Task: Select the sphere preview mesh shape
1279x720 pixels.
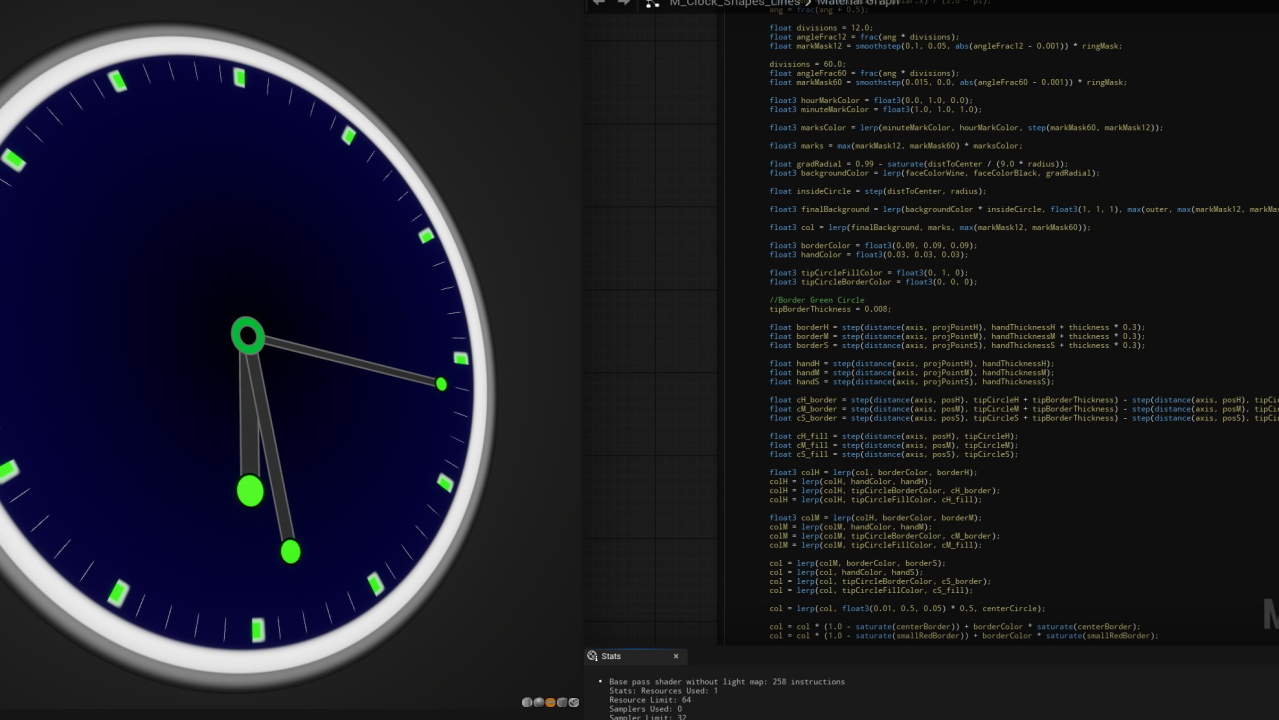Action: [x=537, y=702]
